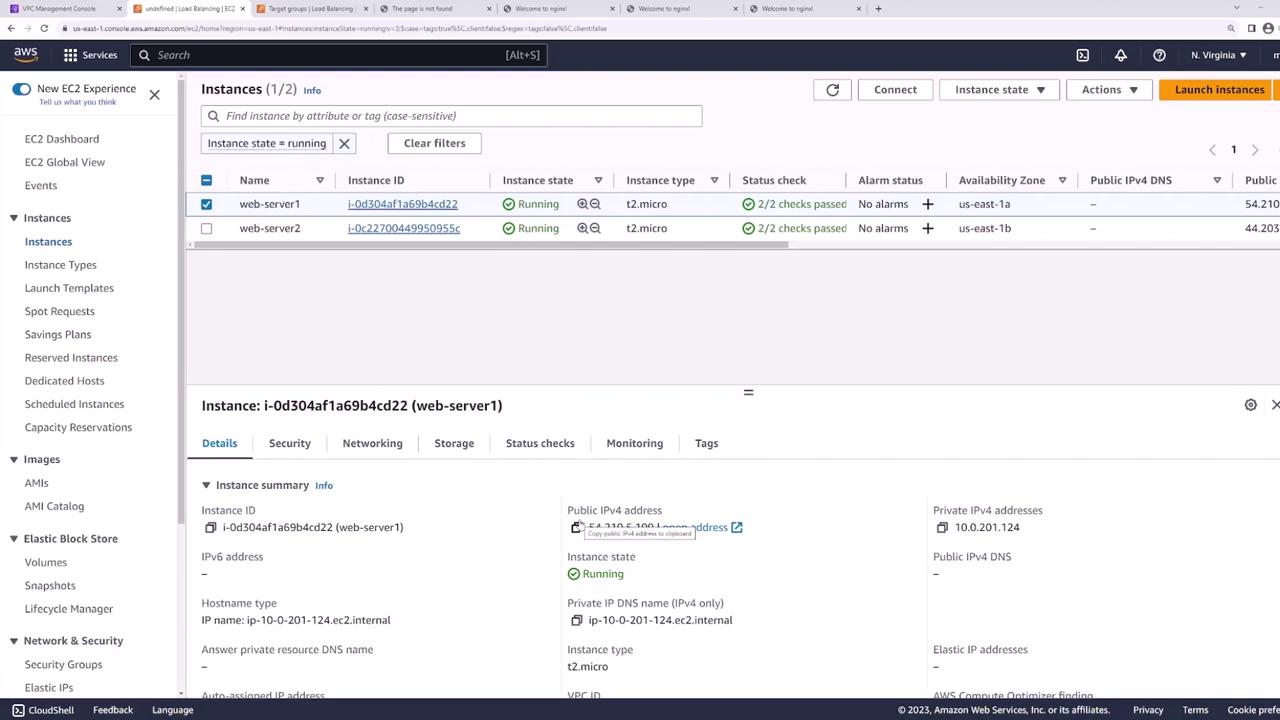Copy the instance ID in summary
Viewport: 1280px width, 720px height.
(x=210, y=528)
